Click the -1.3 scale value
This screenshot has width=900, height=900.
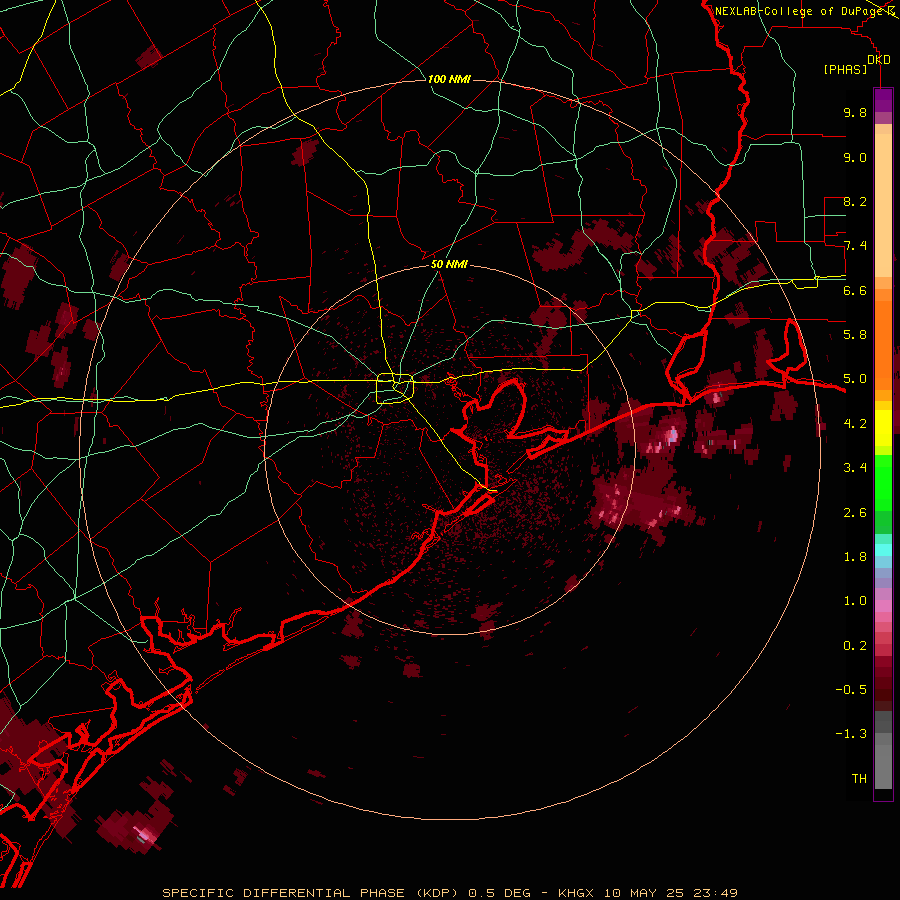click(x=851, y=734)
